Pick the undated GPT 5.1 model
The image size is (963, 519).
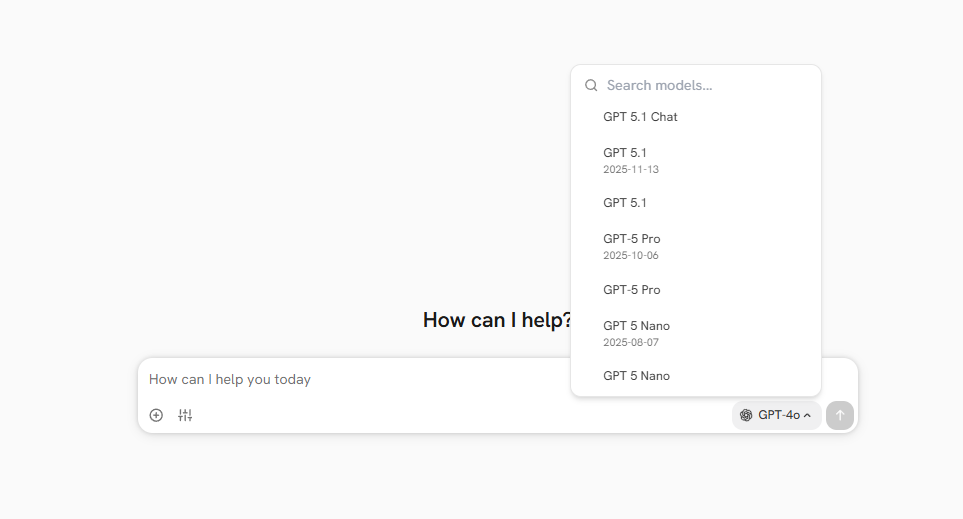(x=625, y=203)
